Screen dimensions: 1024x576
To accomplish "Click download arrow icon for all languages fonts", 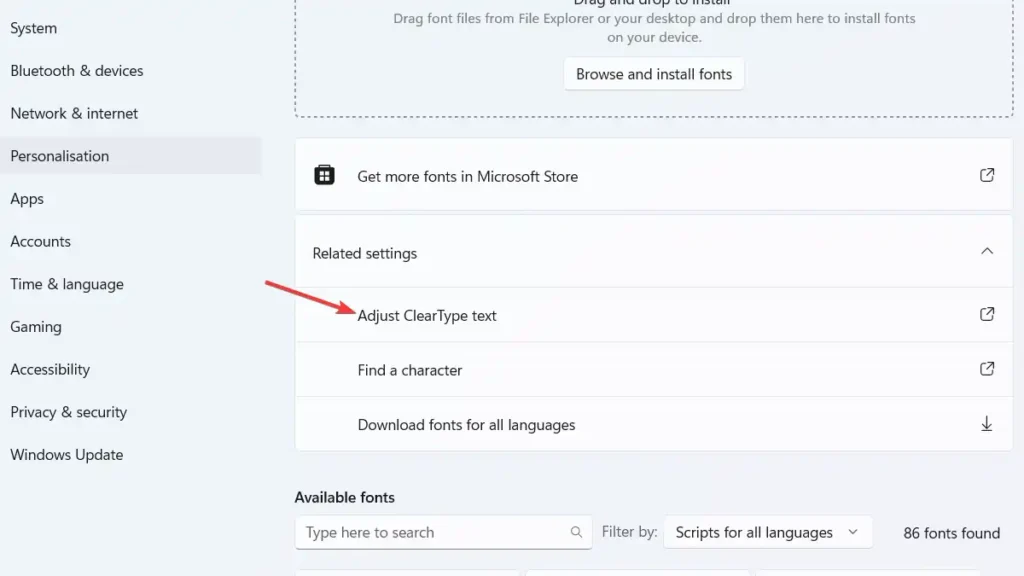I will point(987,424).
